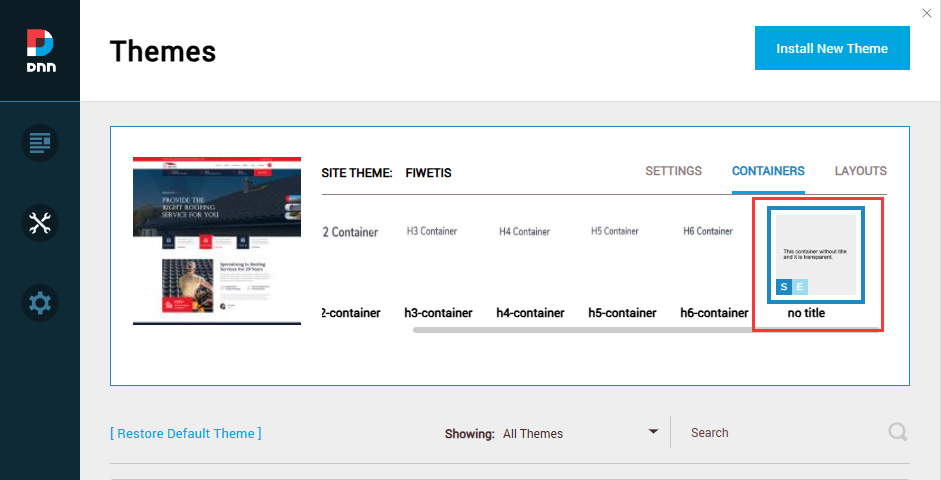Switch to the Settings tab

(x=673, y=171)
